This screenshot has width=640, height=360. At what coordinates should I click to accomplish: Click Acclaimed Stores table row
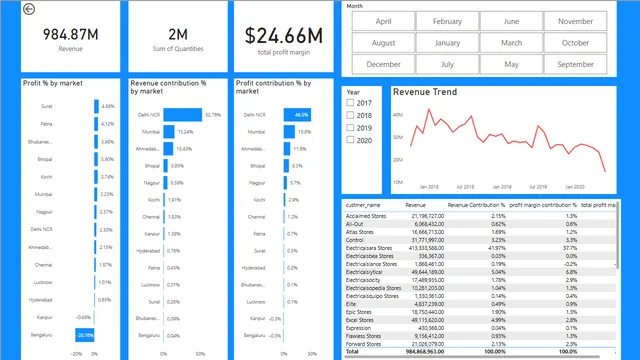coord(480,216)
